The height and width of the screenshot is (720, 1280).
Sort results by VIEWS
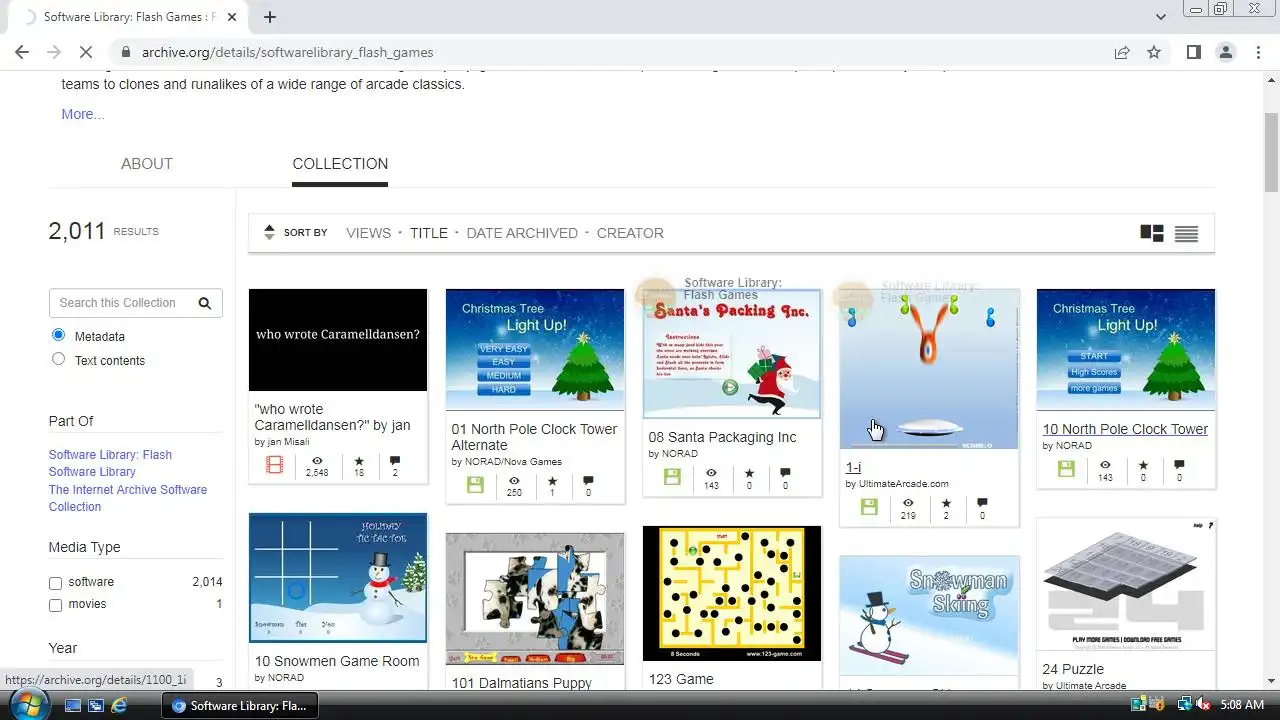[368, 233]
